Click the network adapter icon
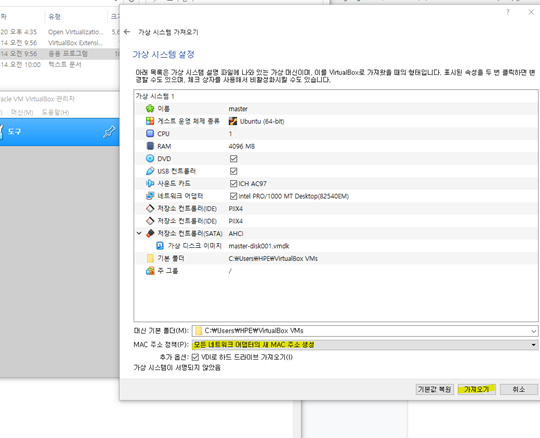Screen dimensions: 540x438 [150, 196]
